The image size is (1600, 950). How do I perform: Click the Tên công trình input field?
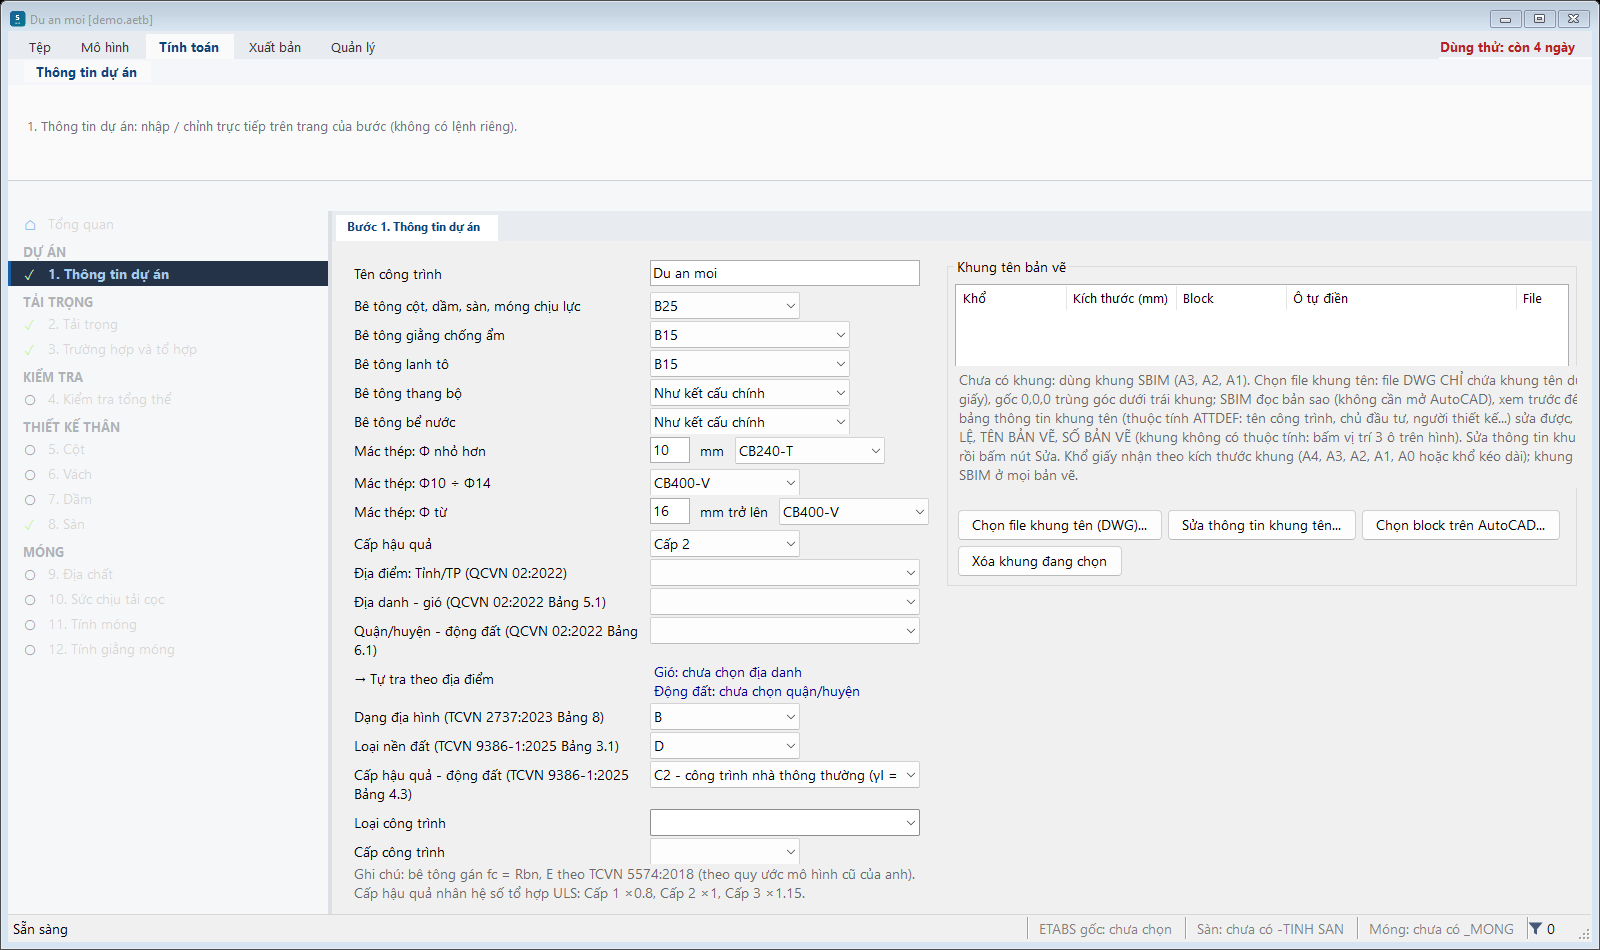click(785, 273)
